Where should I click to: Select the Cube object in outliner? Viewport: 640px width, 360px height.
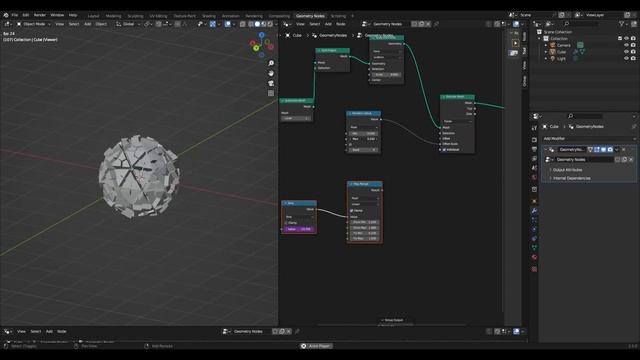[x=562, y=52]
